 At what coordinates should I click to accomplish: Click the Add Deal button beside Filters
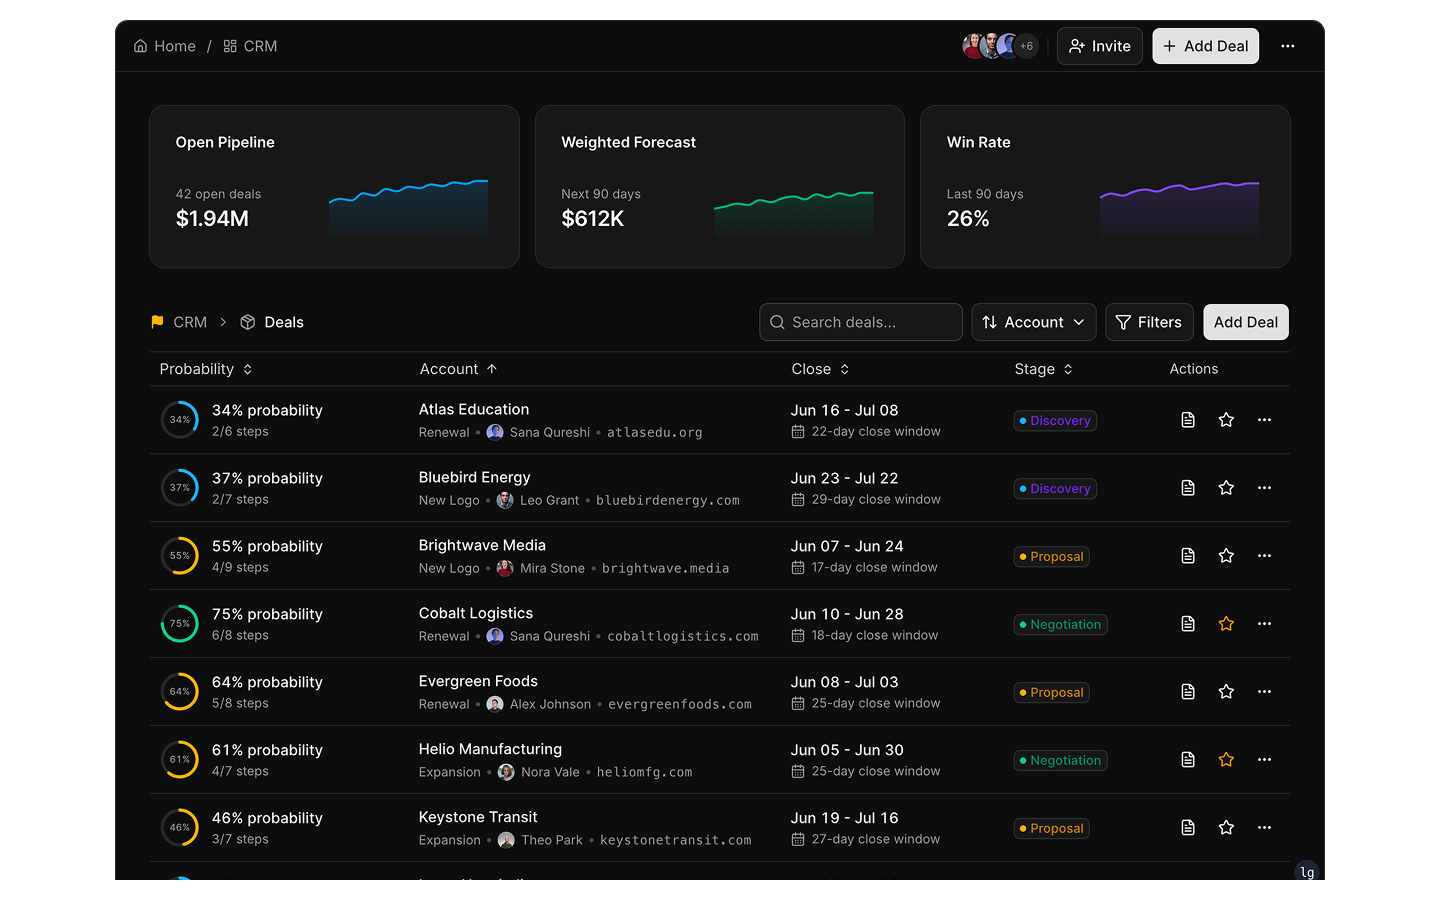(x=1246, y=322)
